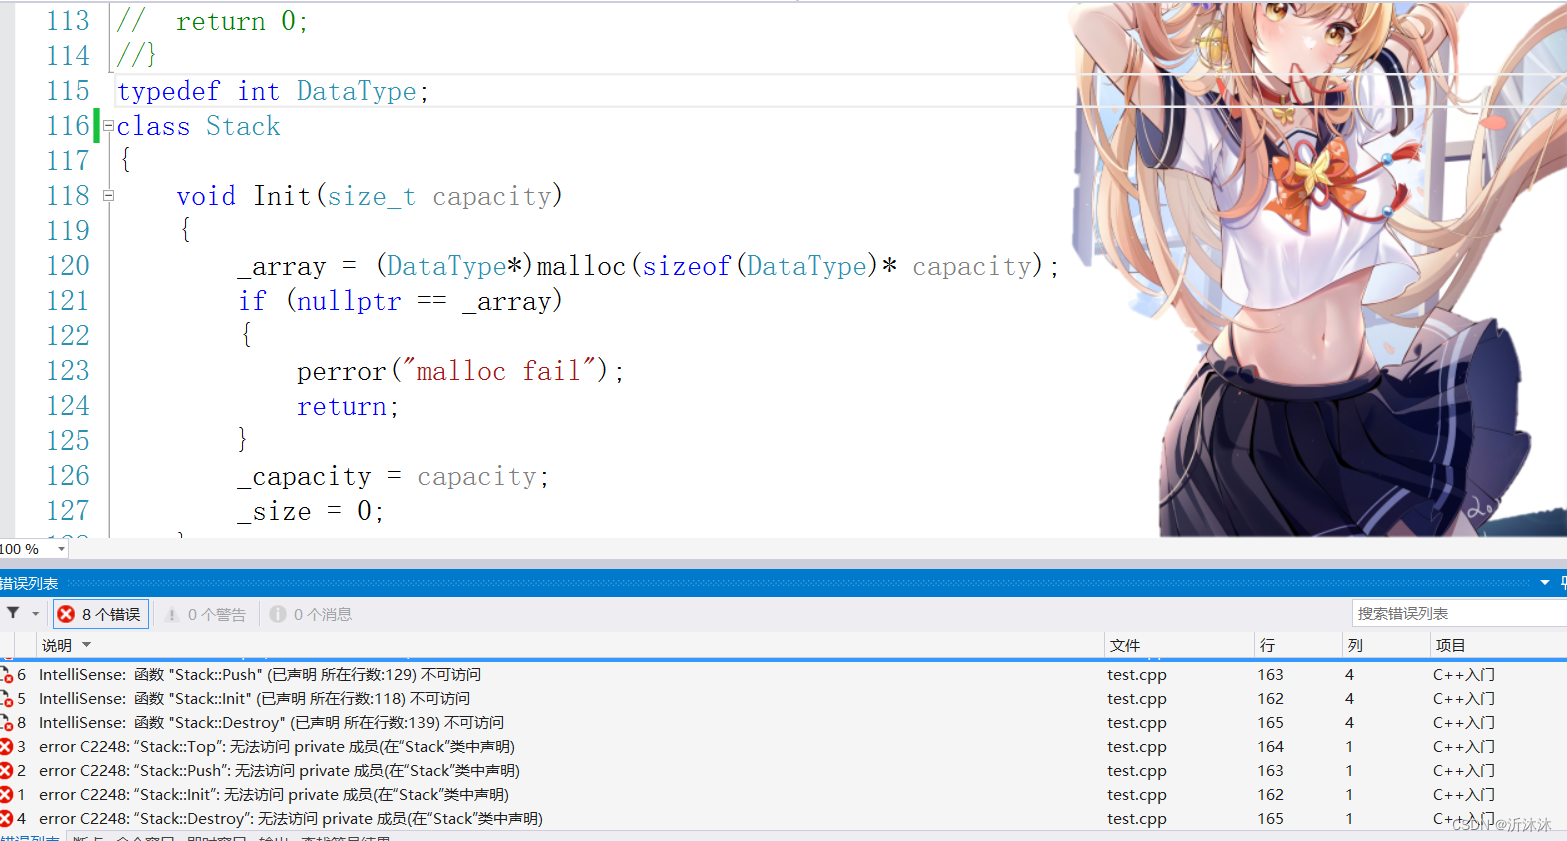Click IntelliSense icon on Stack::Push error row
The width and height of the screenshot is (1567, 841).
coord(8,674)
